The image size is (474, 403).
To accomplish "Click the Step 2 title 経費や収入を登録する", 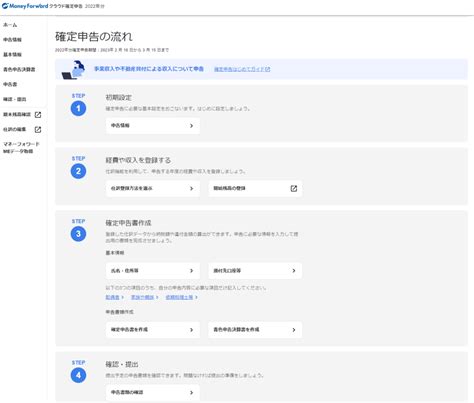I will coord(138,160).
